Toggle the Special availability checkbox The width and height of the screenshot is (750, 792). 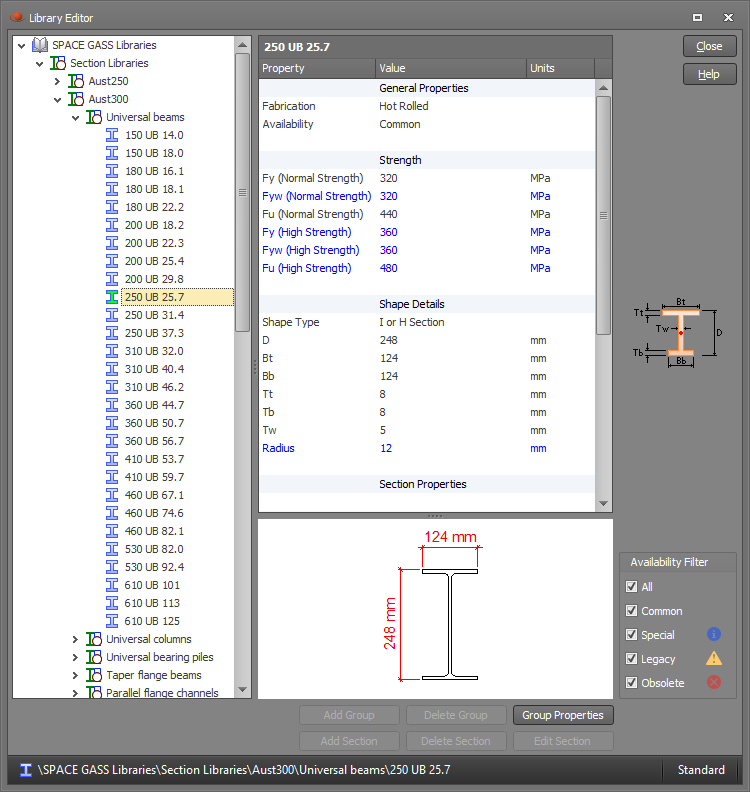coord(631,634)
